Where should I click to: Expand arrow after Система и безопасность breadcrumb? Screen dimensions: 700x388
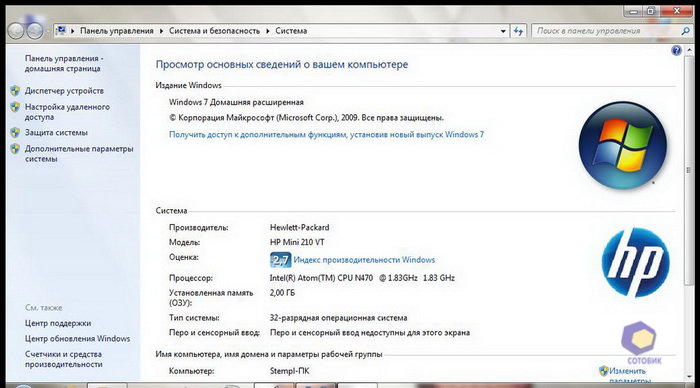pyautogui.click(x=267, y=31)
